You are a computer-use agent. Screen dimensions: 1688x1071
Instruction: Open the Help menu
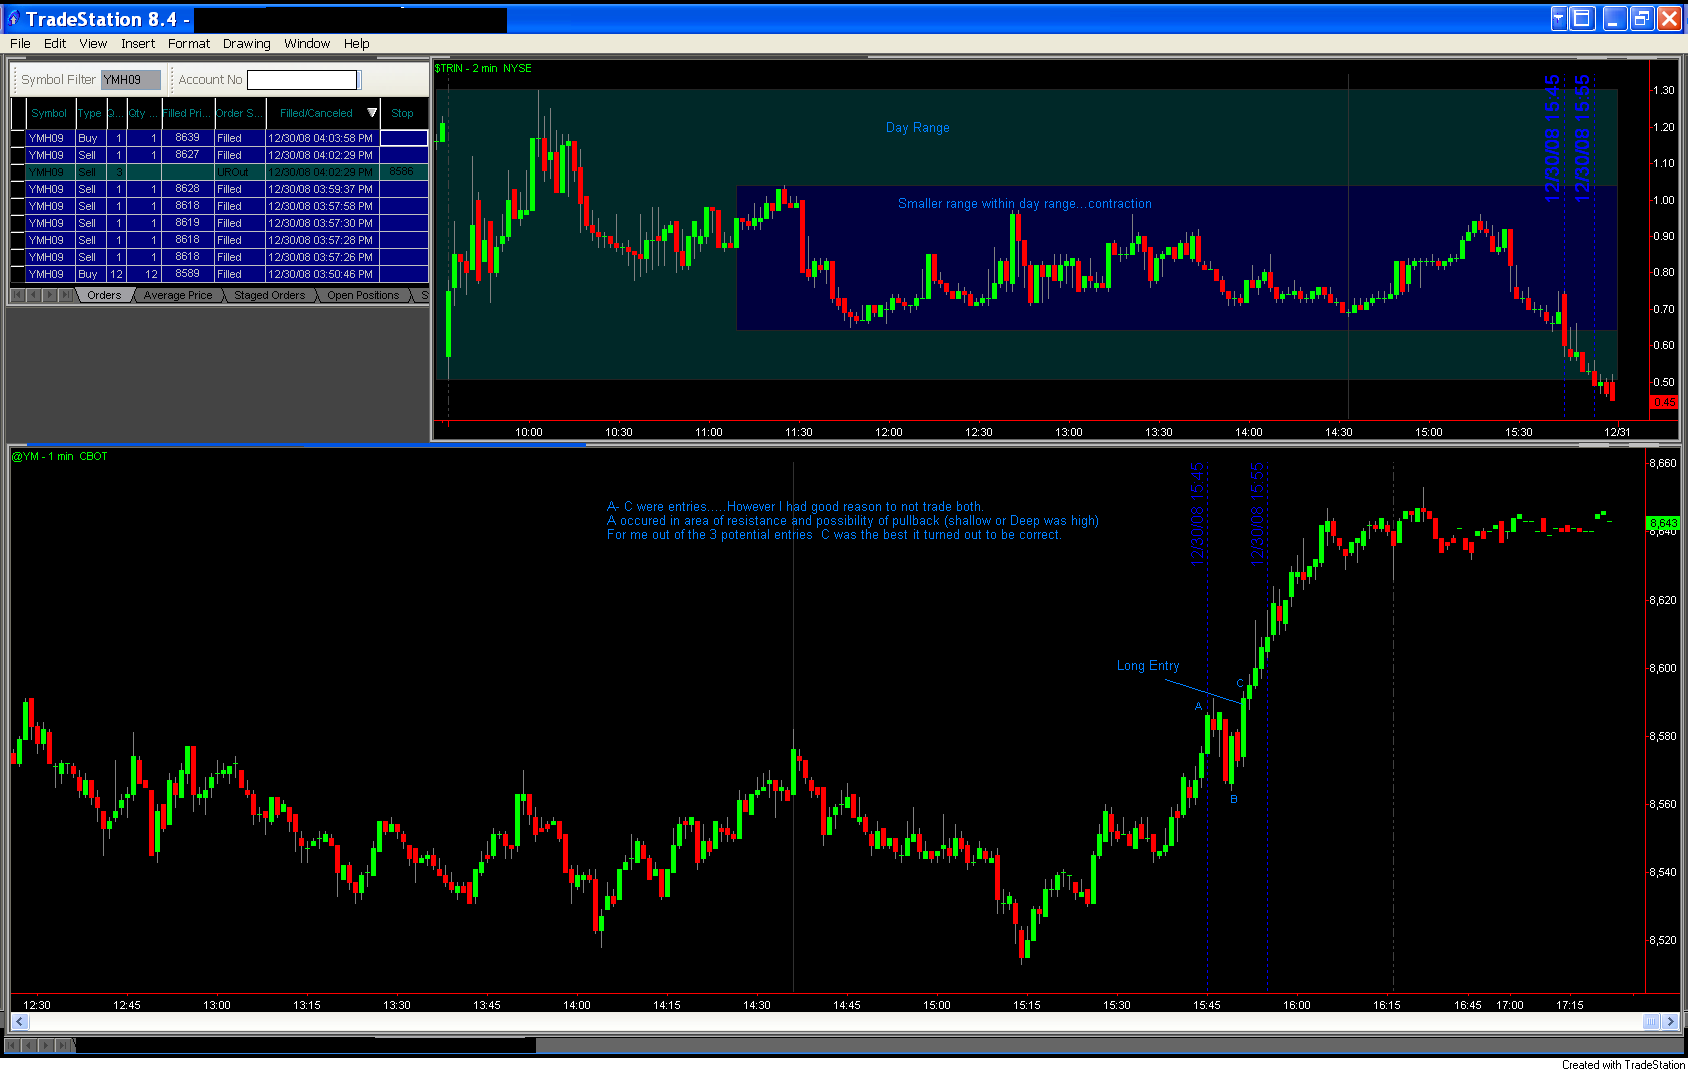point(357,44)
